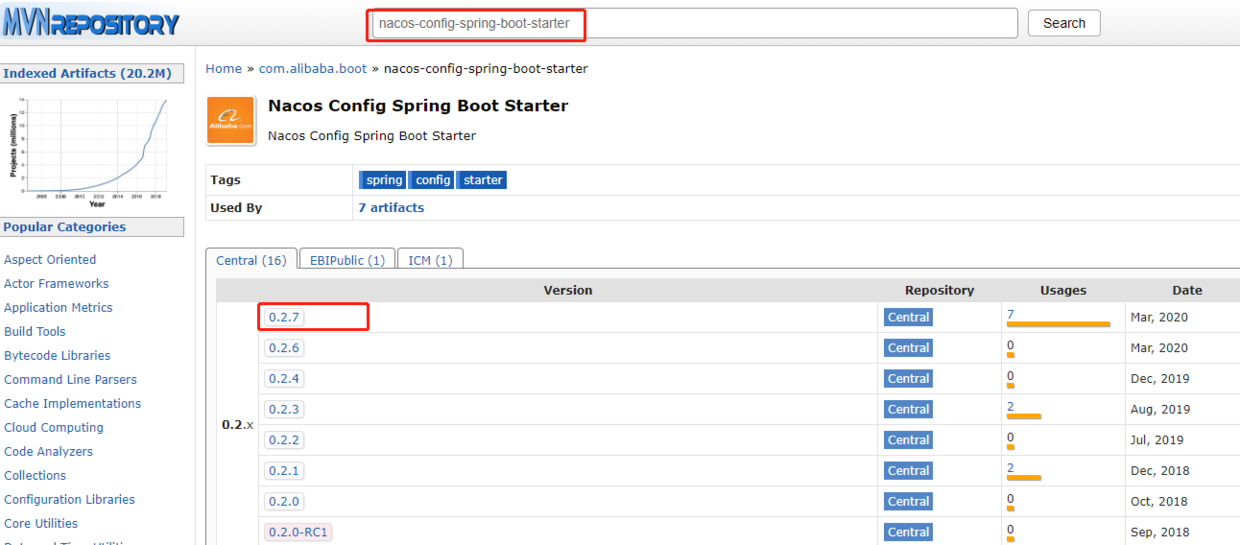Open version 0.2.2
Screen dimensions: 1240x545
(x=284, y=440)
